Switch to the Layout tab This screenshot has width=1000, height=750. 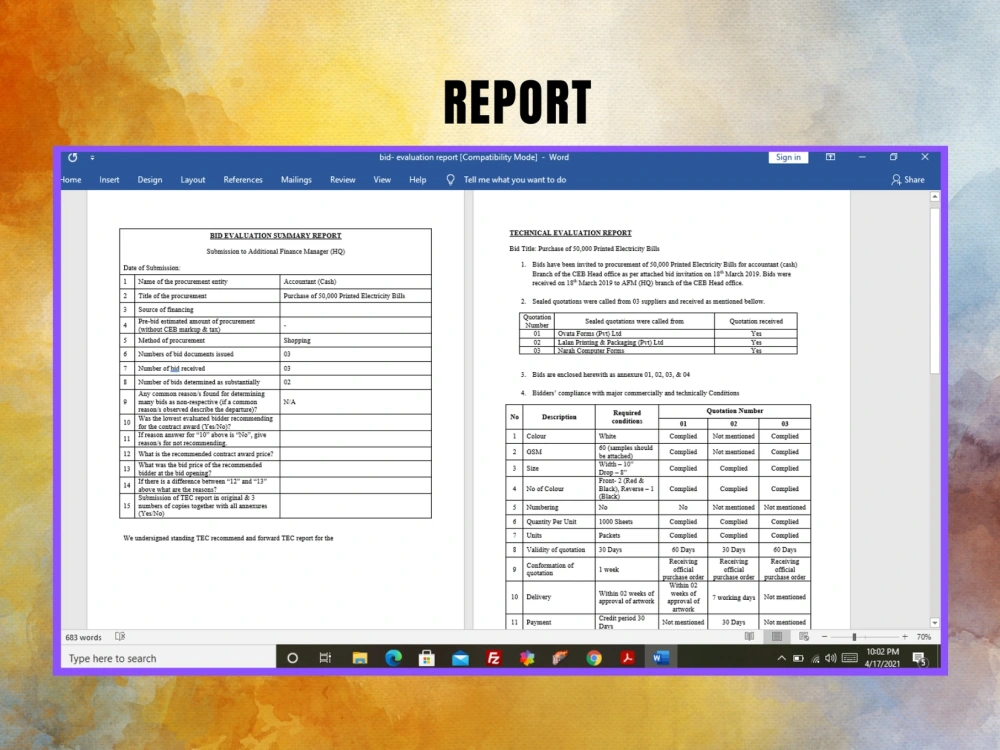(x=193, y=180)
